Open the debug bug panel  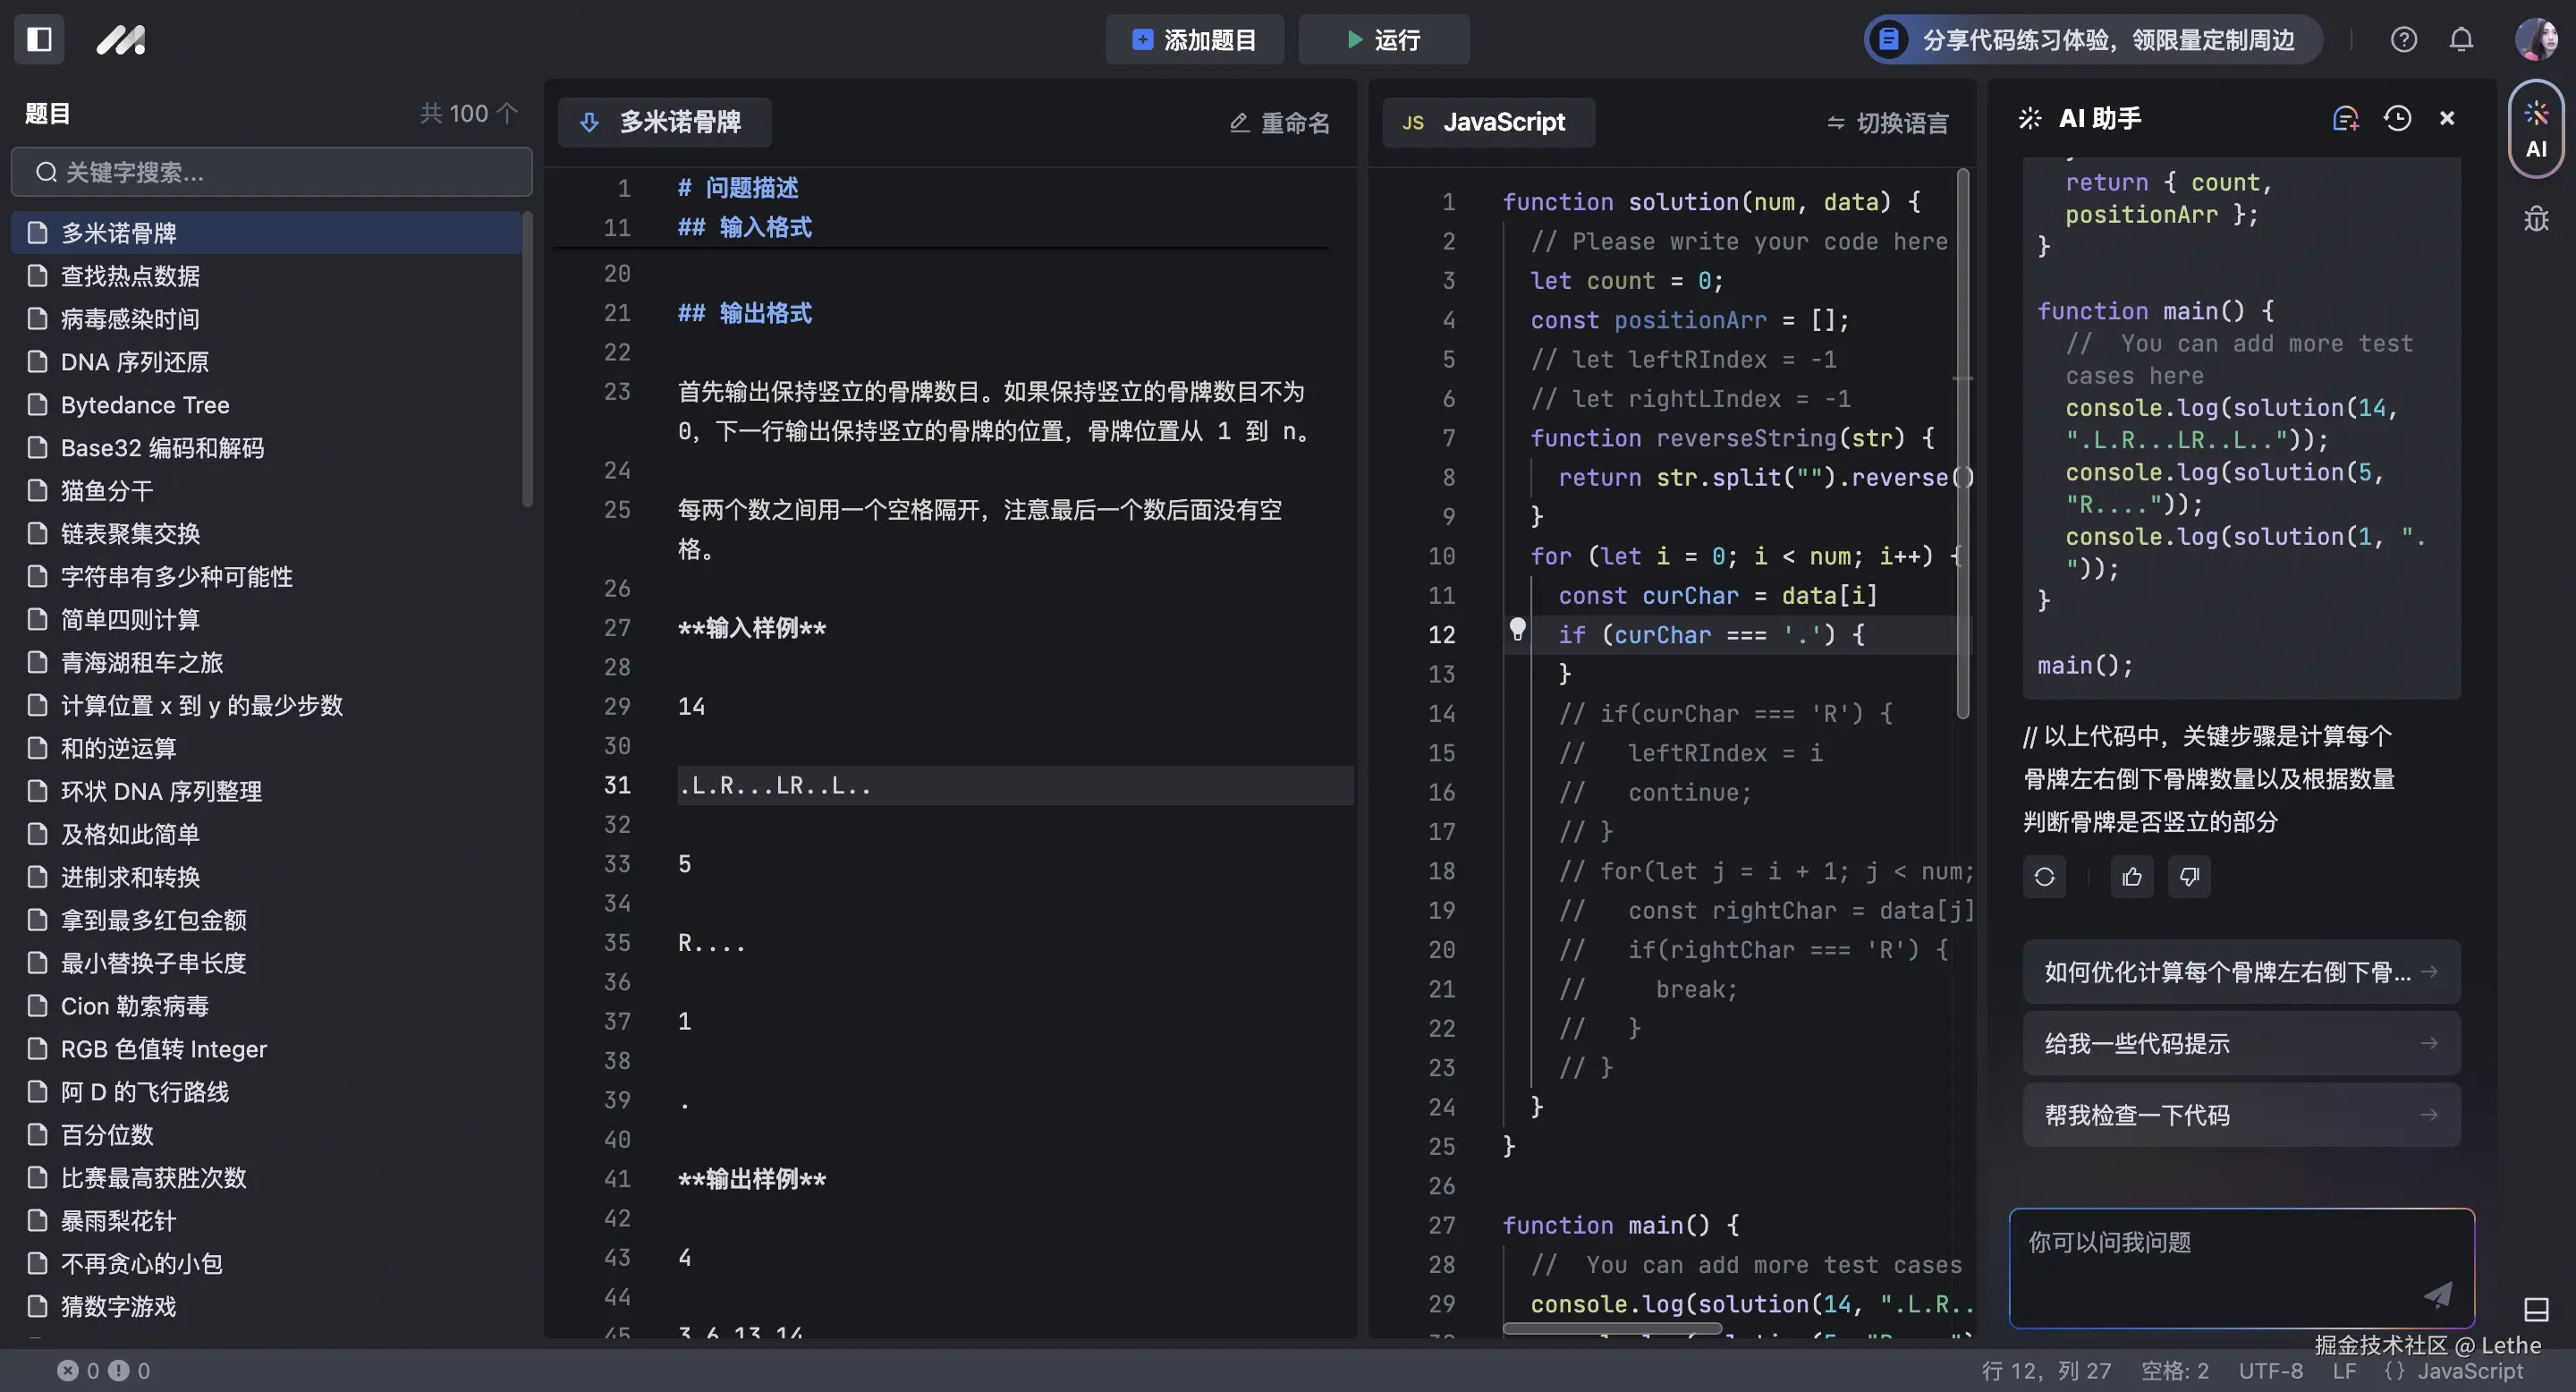[x=2537, y=218]
